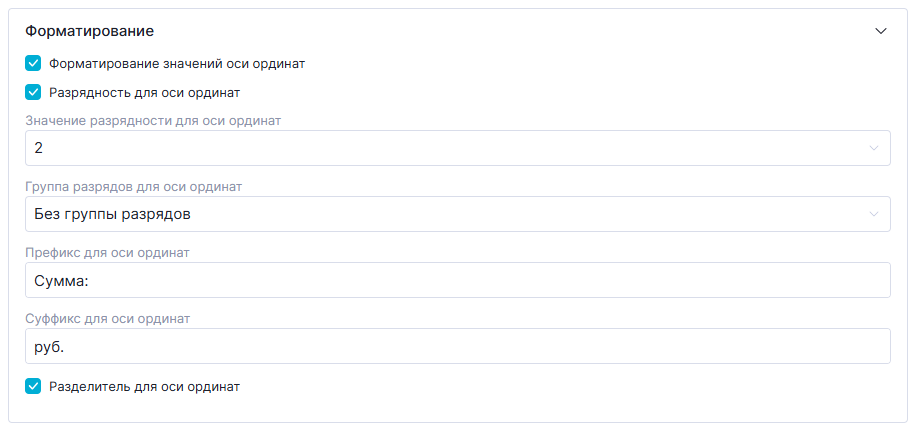Click the Форматирование значений оси ординат label text
Screen dimensions: 912x434
[x=177, y=63]
